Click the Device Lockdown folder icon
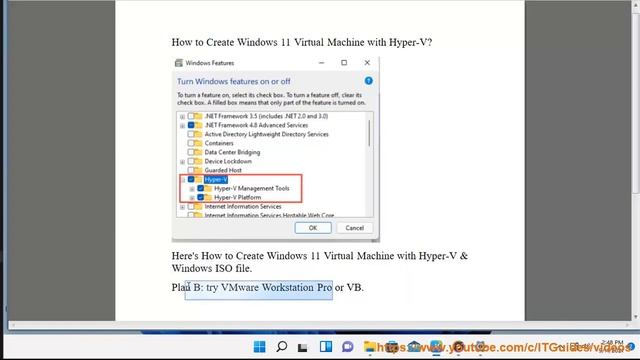The image size is (640, 360). click(198, 161)
